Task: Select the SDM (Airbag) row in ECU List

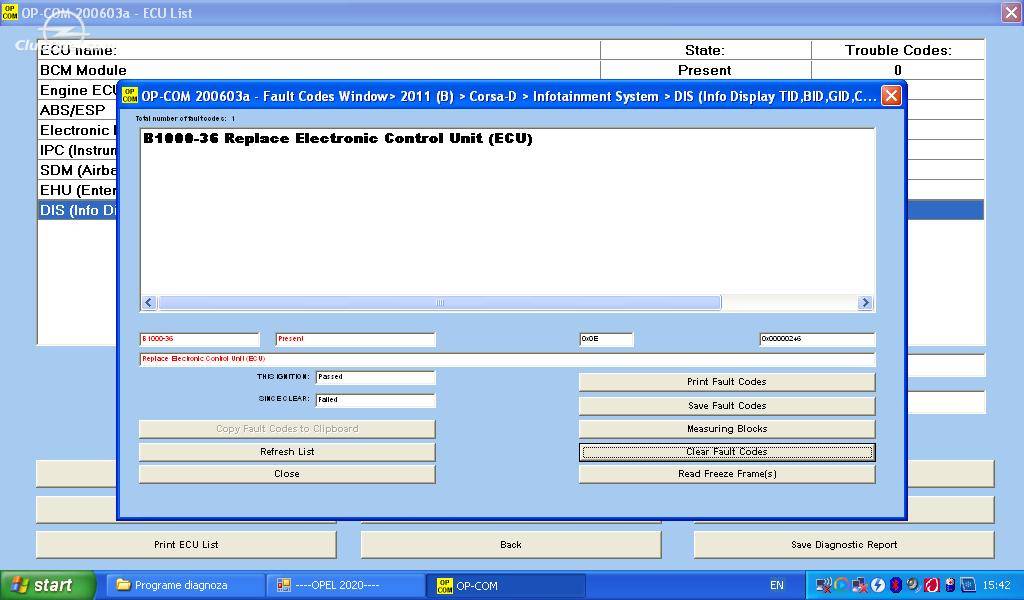Action: click(77, 170)
